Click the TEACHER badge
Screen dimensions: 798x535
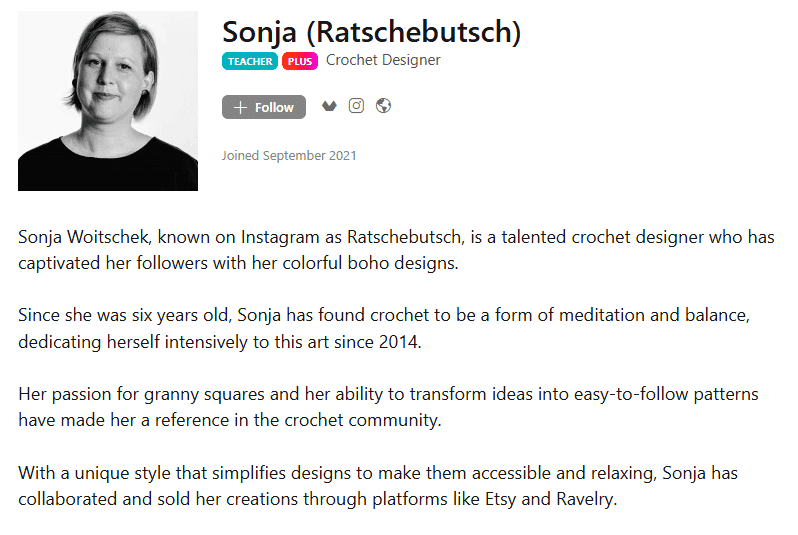(x=250, y=61)
